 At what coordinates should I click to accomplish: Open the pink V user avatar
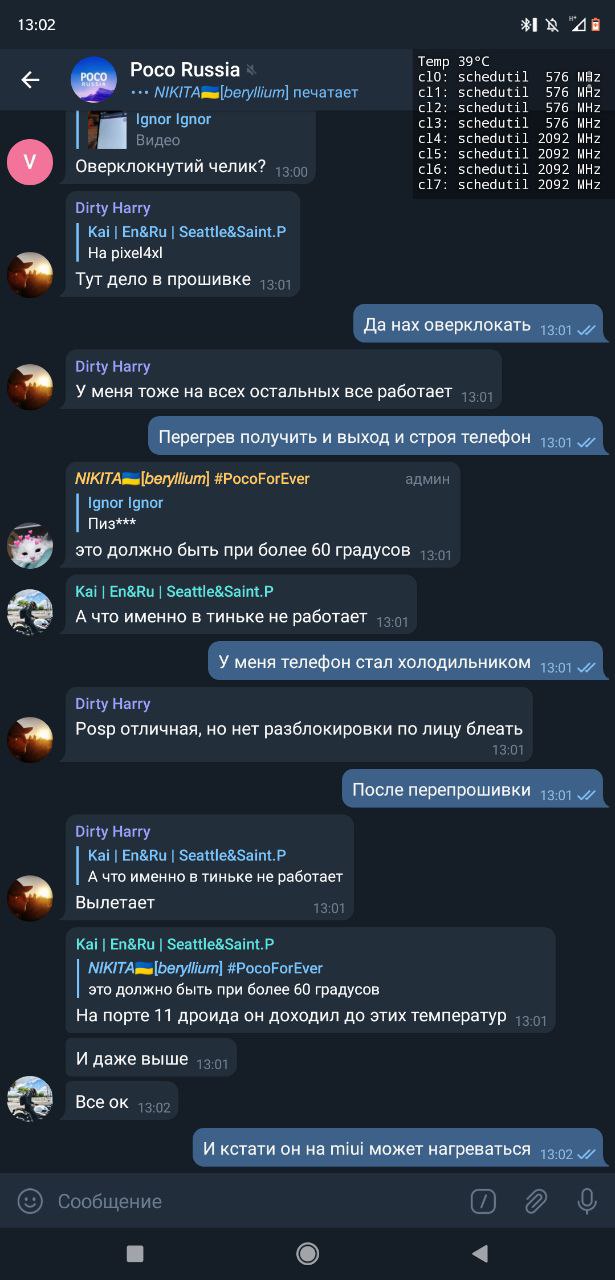tap(30, 162)
